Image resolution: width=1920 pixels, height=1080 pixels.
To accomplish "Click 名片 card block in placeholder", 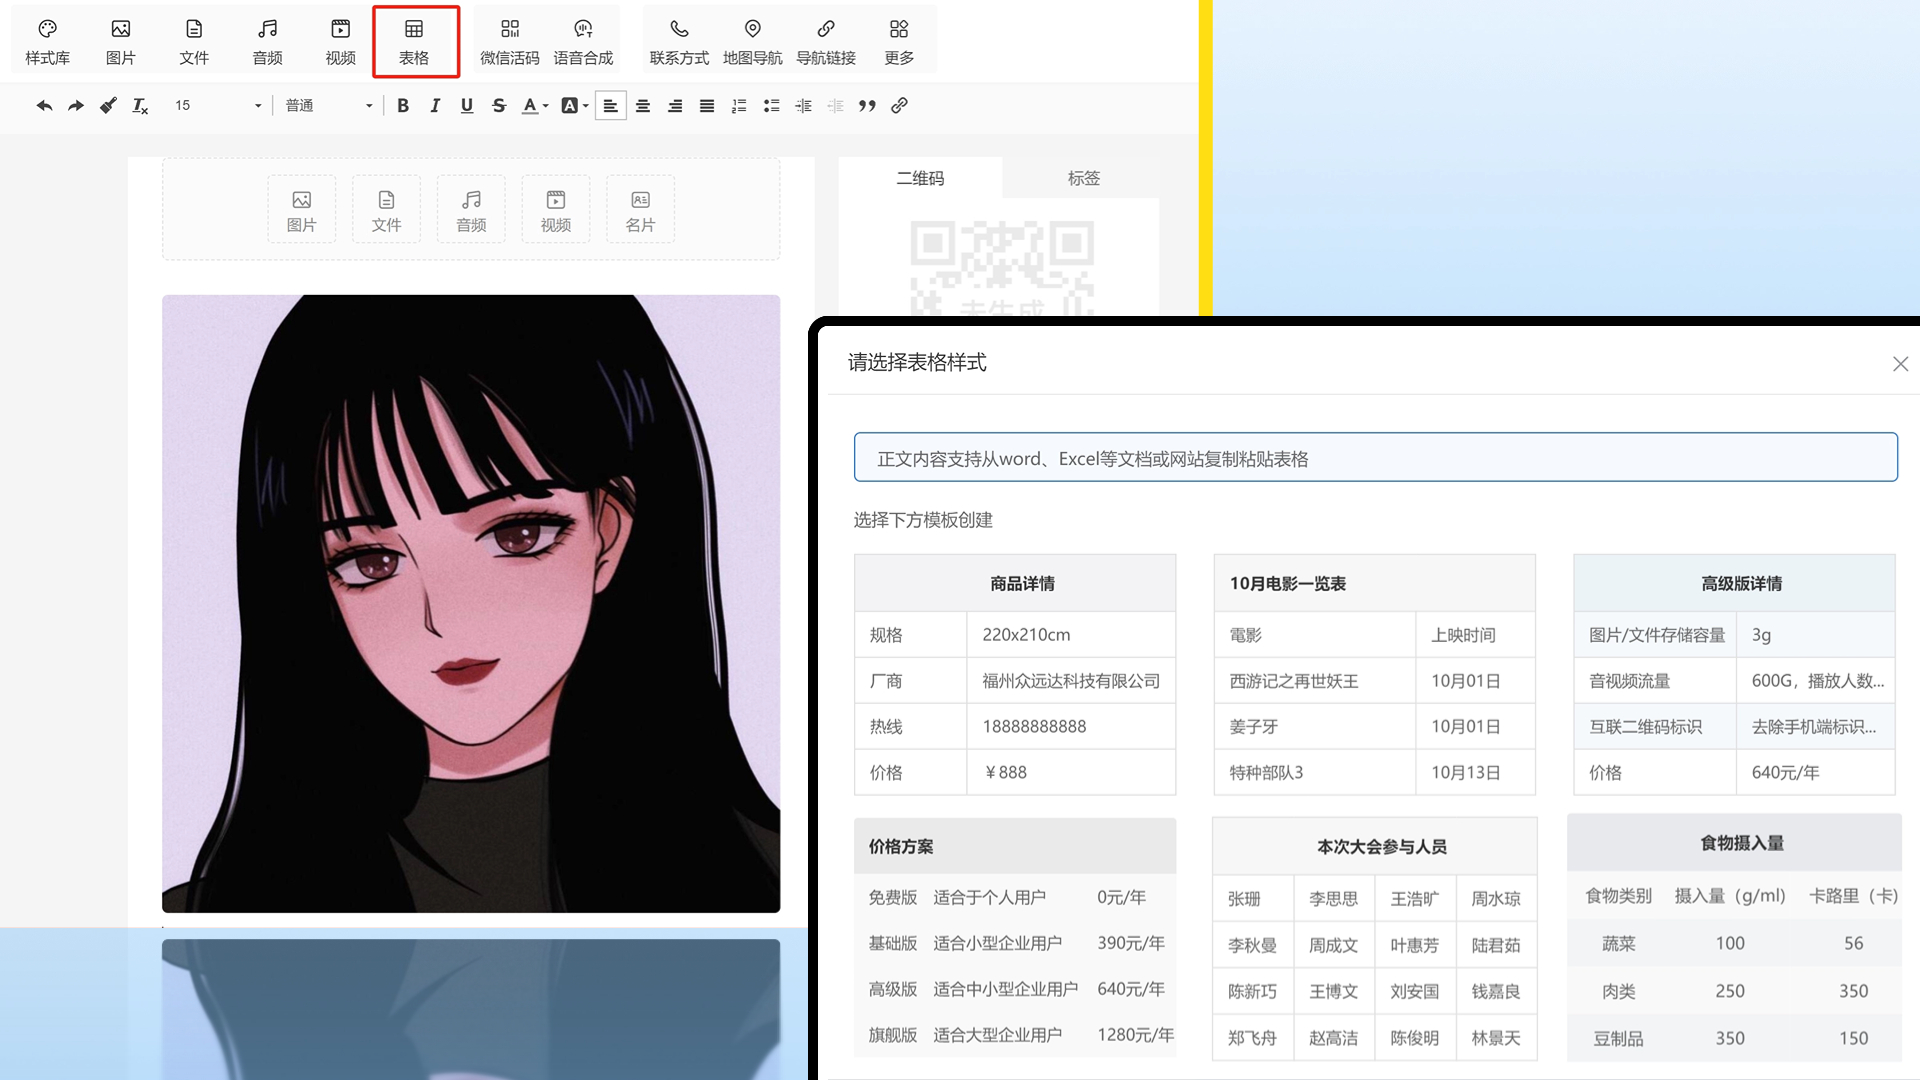I will click(640, 210).
